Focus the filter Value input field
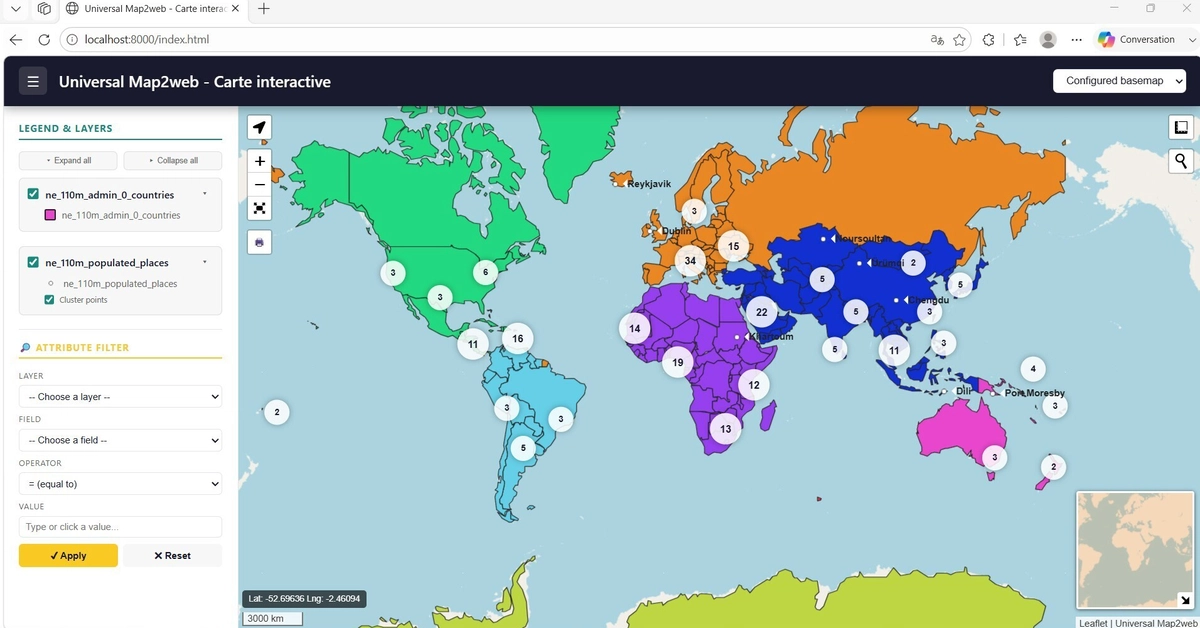This screenshot has width=1200, height=628. pos(120,527)
